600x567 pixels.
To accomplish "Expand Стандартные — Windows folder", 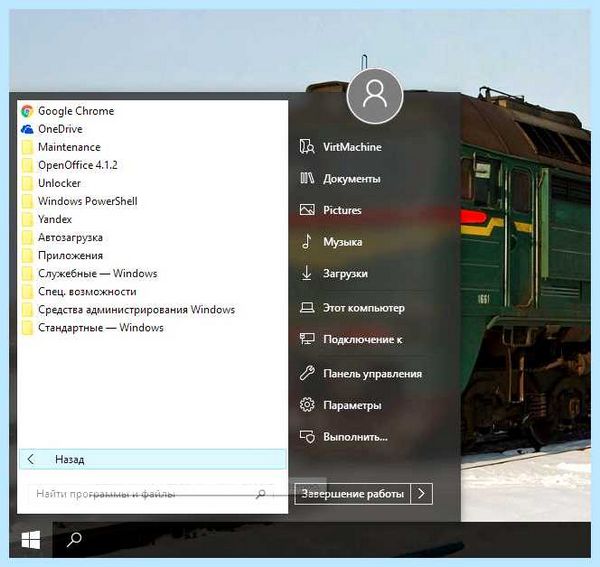I will [x=152, y=328].
